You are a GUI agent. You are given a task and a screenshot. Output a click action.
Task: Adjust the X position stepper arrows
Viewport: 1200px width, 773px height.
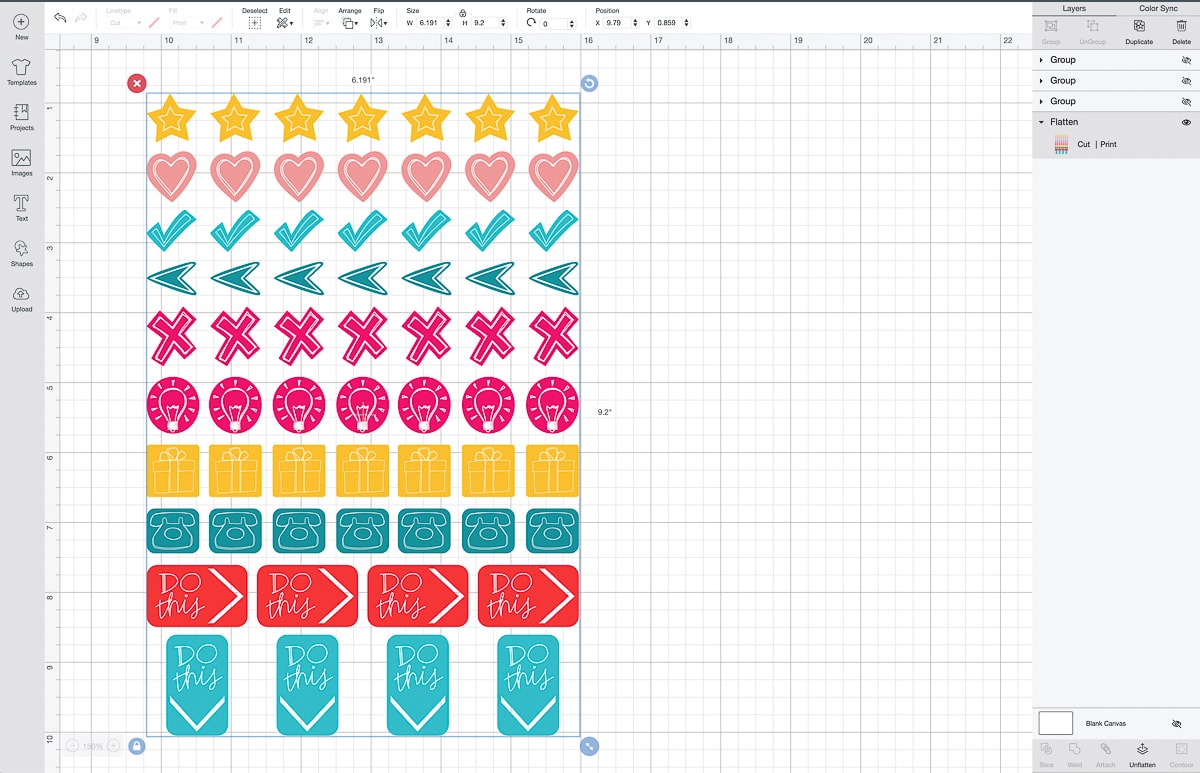click(636, 22)
